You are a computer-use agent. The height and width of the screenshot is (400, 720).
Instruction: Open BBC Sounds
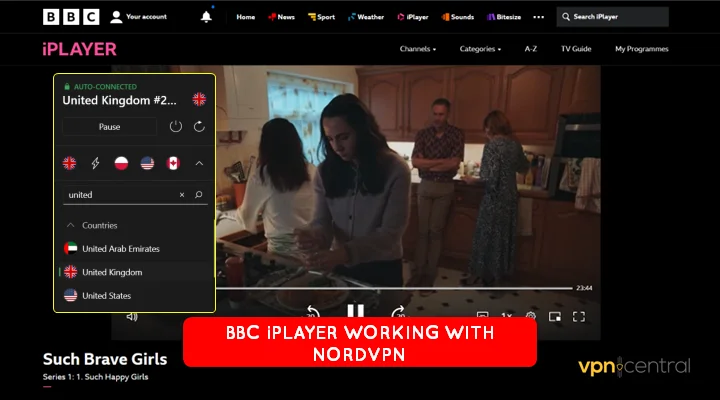457,17
